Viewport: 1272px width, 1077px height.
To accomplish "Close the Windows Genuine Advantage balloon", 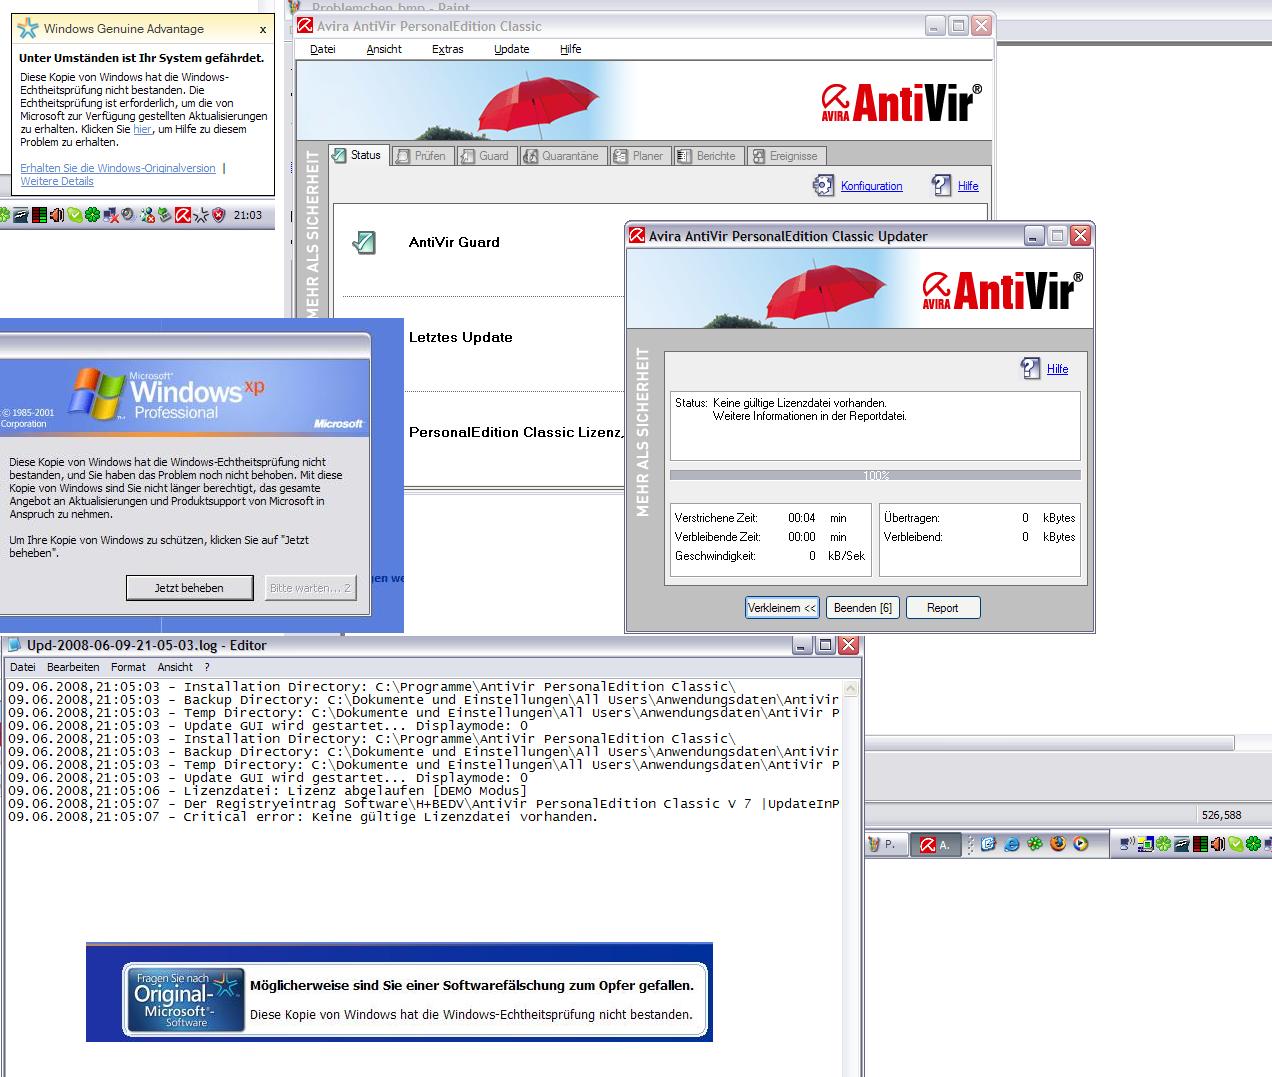I will (x=263, y=30).
